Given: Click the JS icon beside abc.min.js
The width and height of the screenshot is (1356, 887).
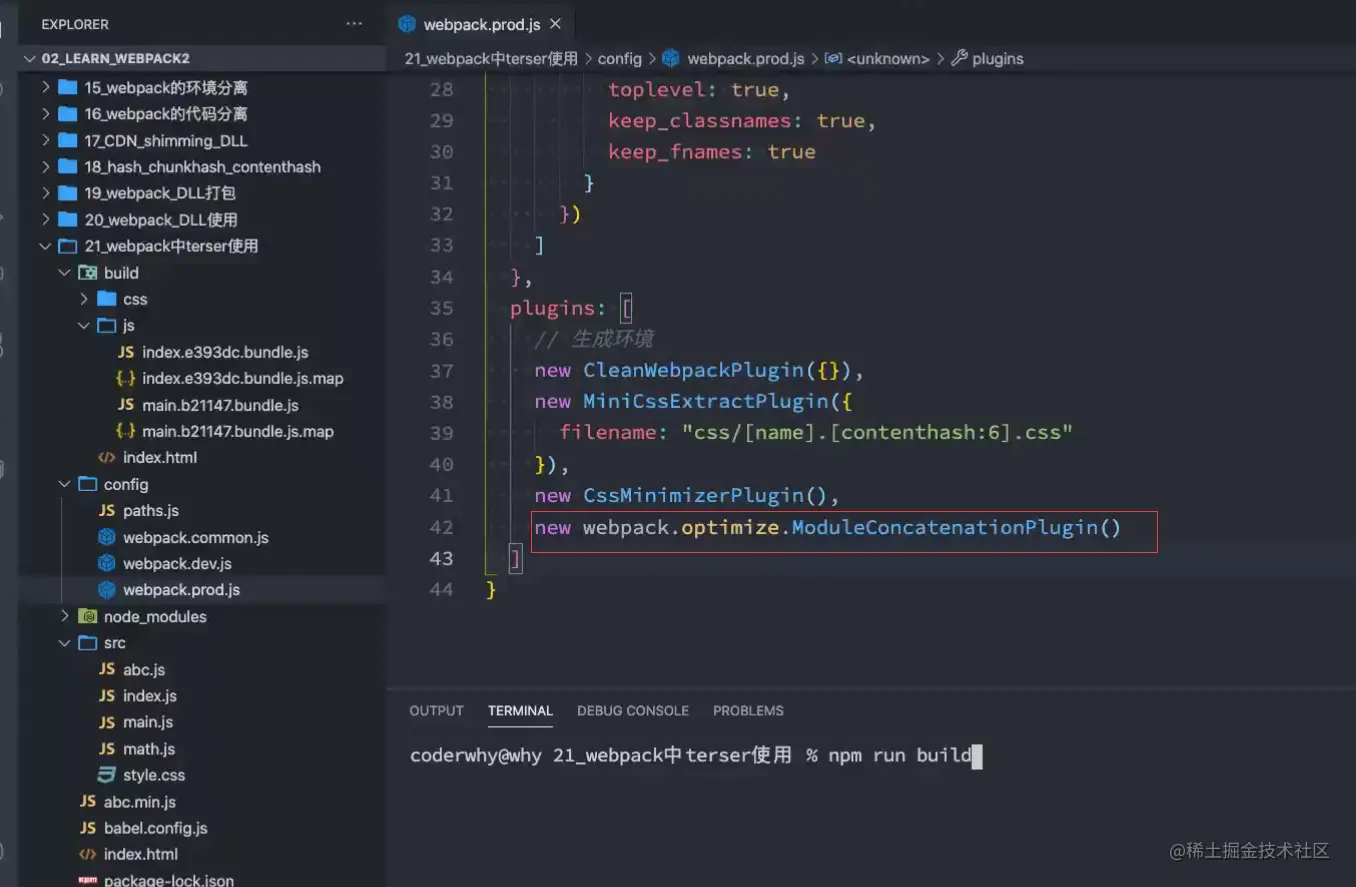Looking at the screenshot, I should click(88, 801).
